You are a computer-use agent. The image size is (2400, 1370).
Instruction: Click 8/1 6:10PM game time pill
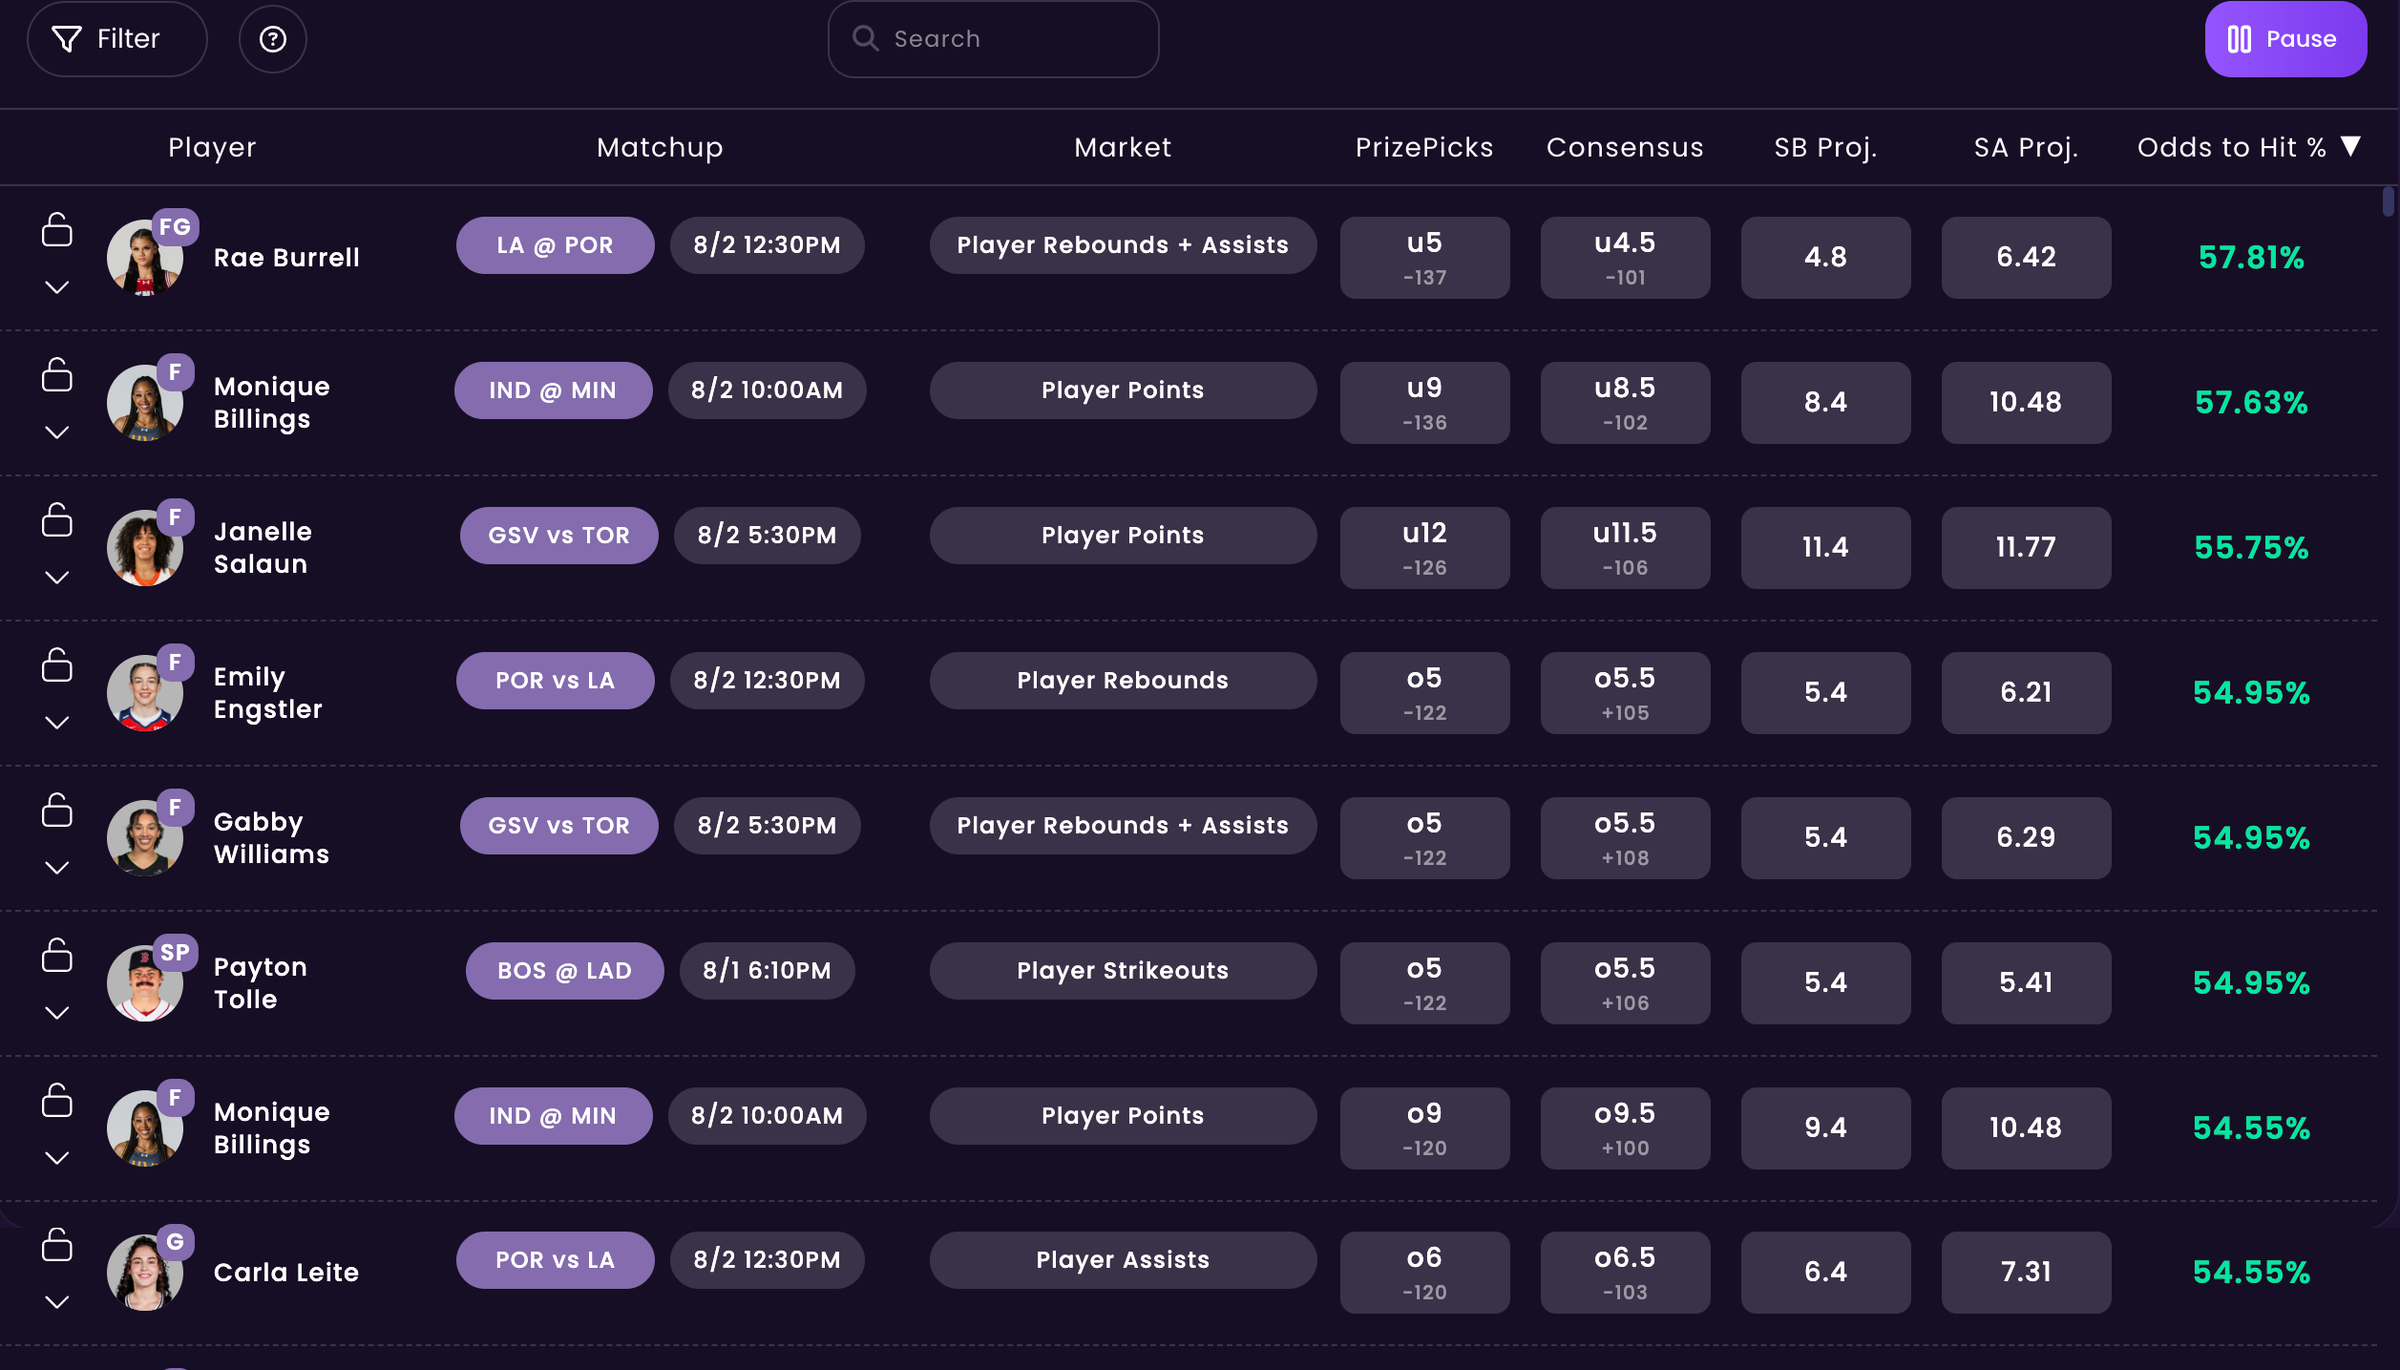coord(767,970)
